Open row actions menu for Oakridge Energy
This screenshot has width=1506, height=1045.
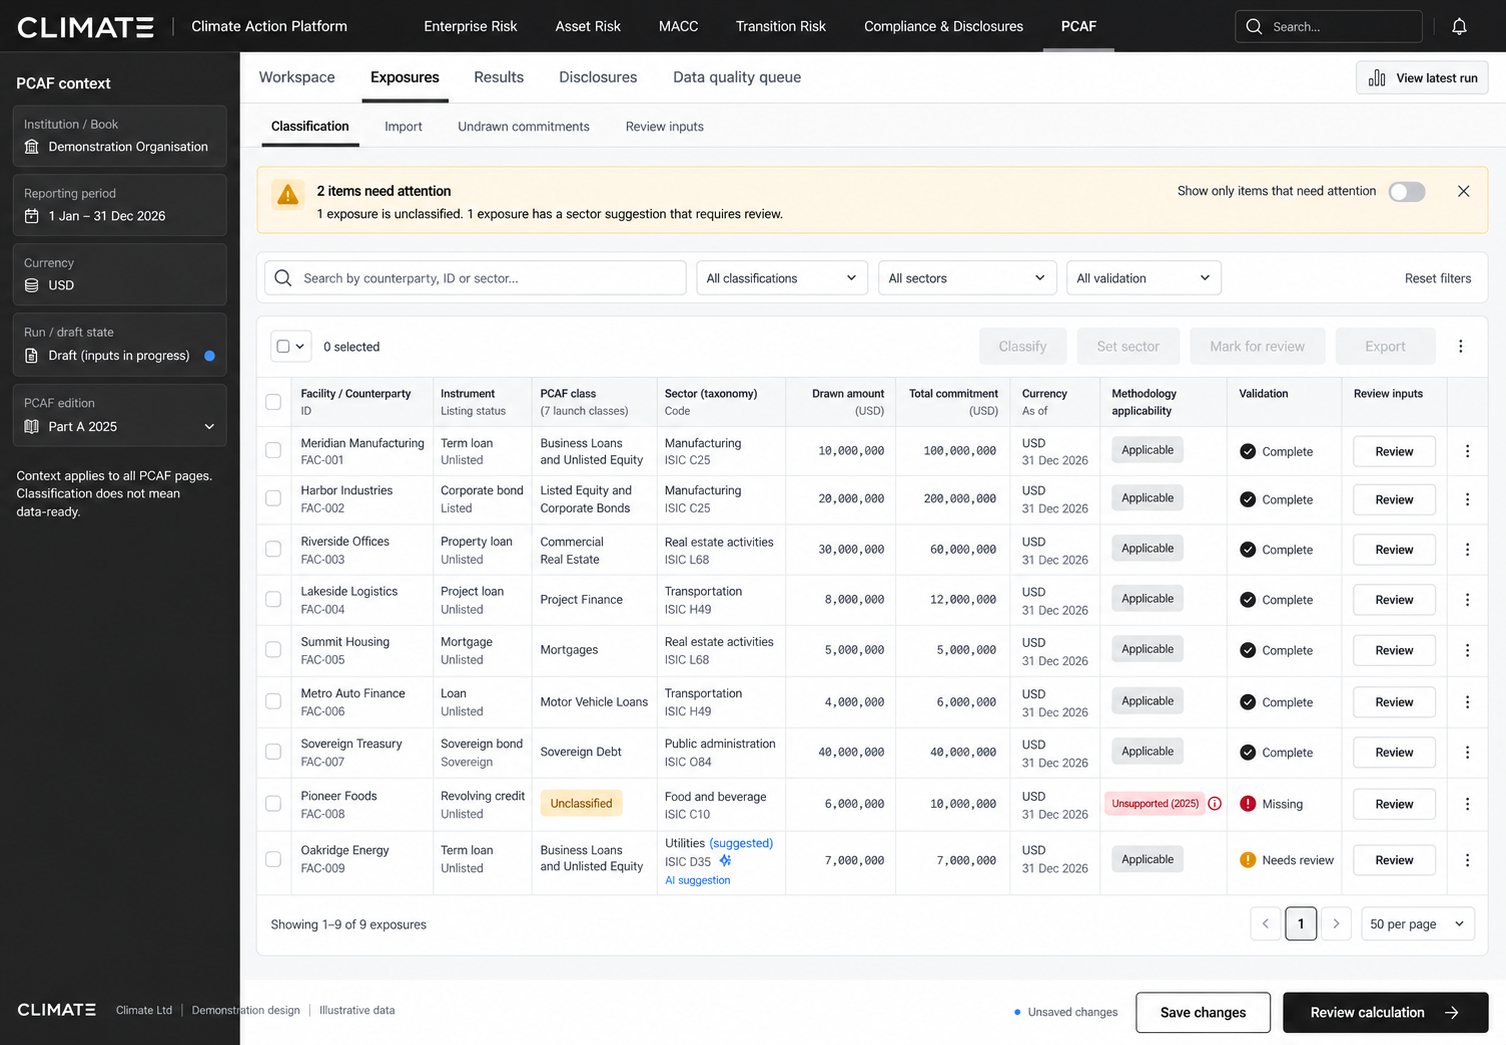tap(1467, 860)
